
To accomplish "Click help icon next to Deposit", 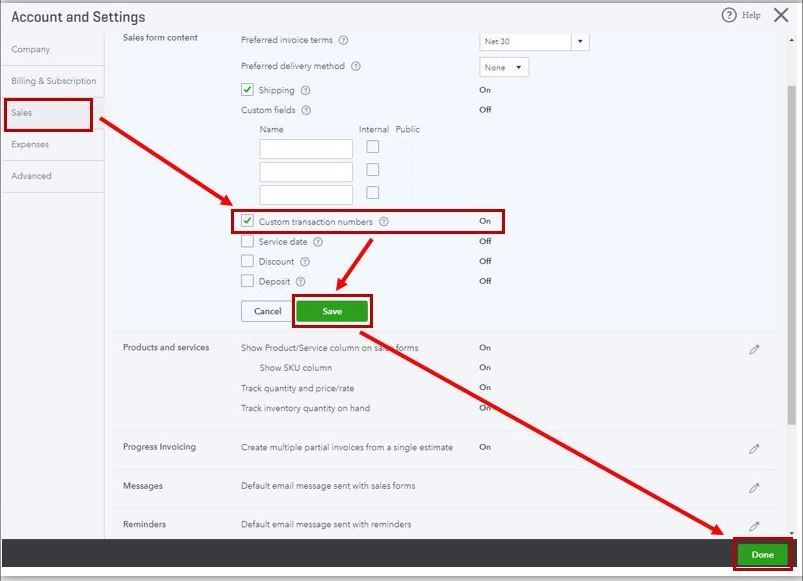I will pyautogui.click(x=301, y=282).
